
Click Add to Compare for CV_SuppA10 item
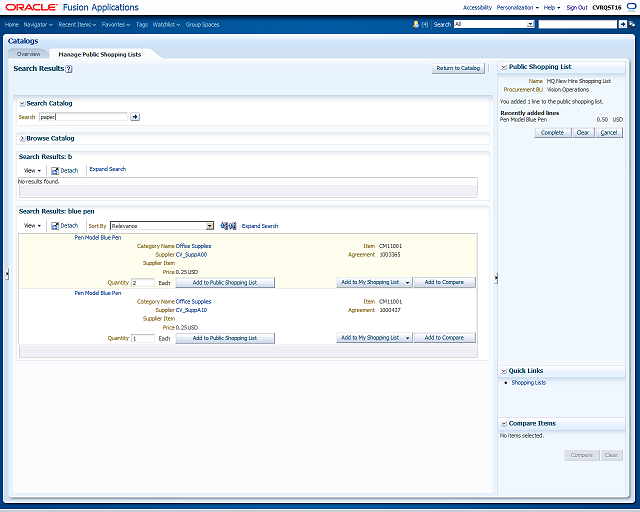coord(444,338)
